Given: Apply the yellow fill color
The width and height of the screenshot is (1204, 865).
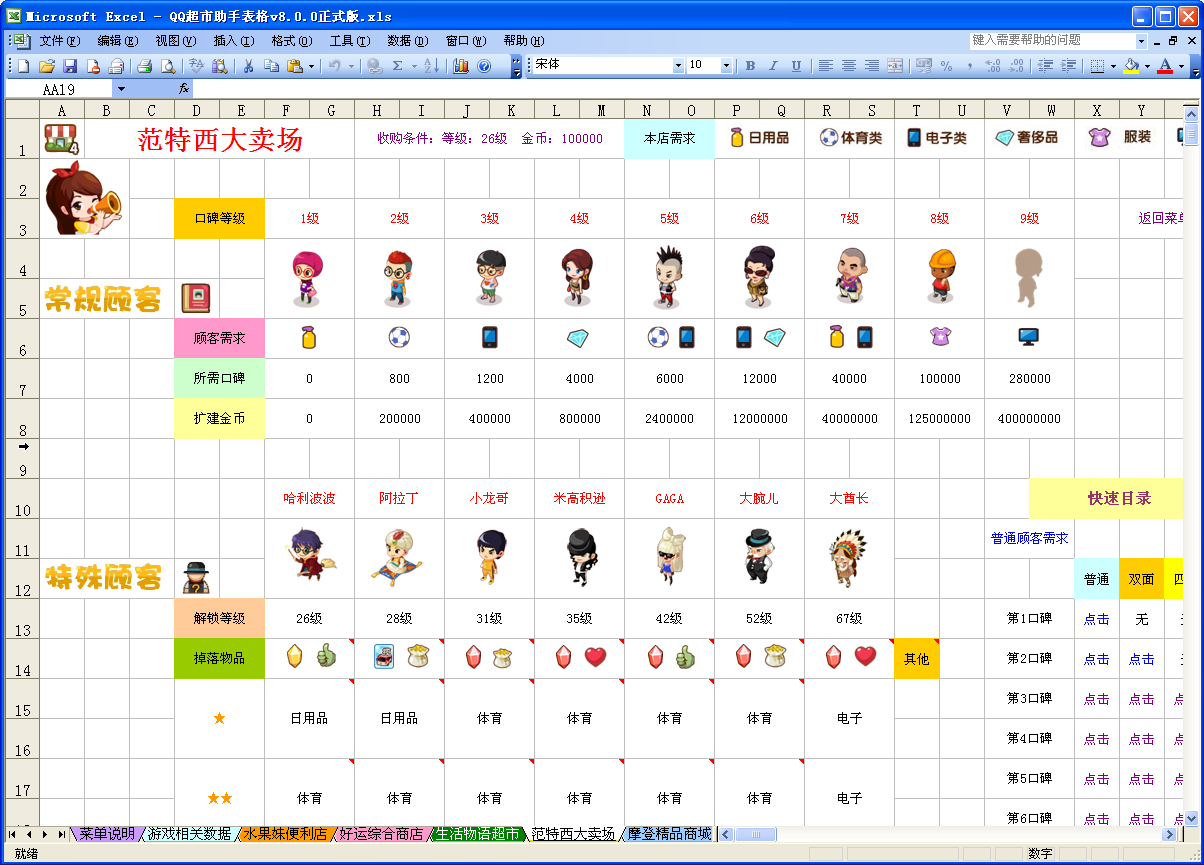Looking at the screenshot, I should (x=1132, y=66).
